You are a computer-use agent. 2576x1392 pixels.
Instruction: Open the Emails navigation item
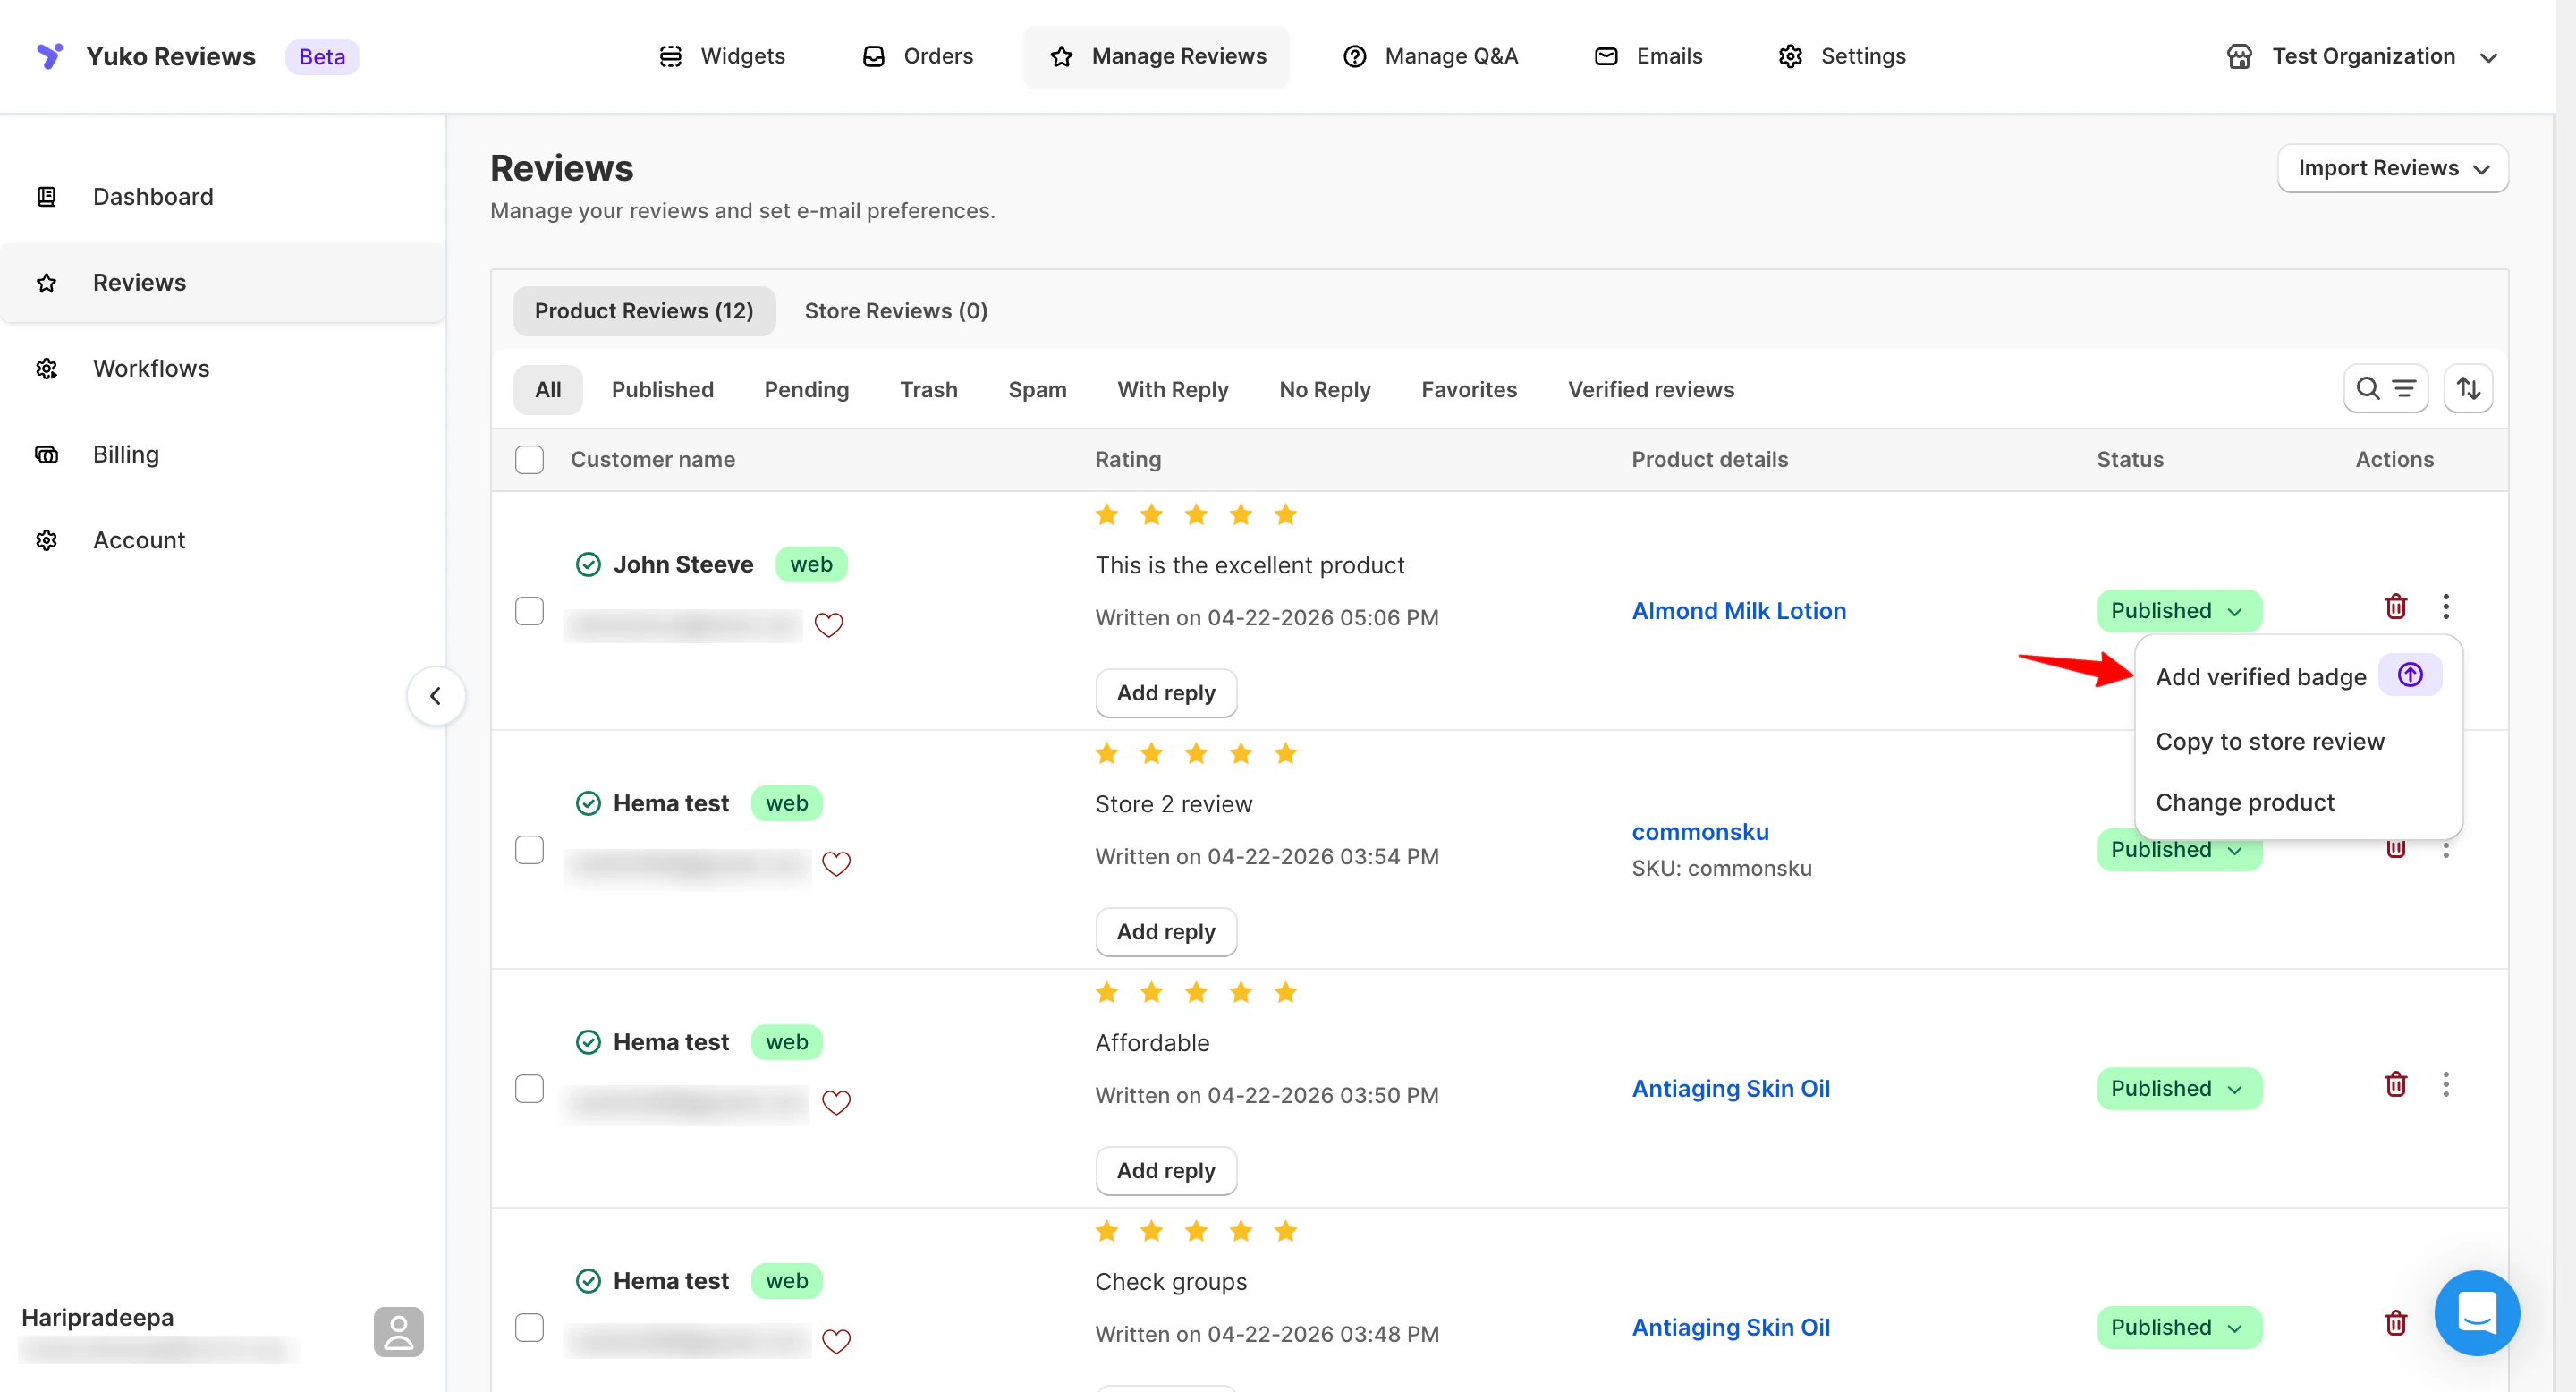pos(1648,56)
